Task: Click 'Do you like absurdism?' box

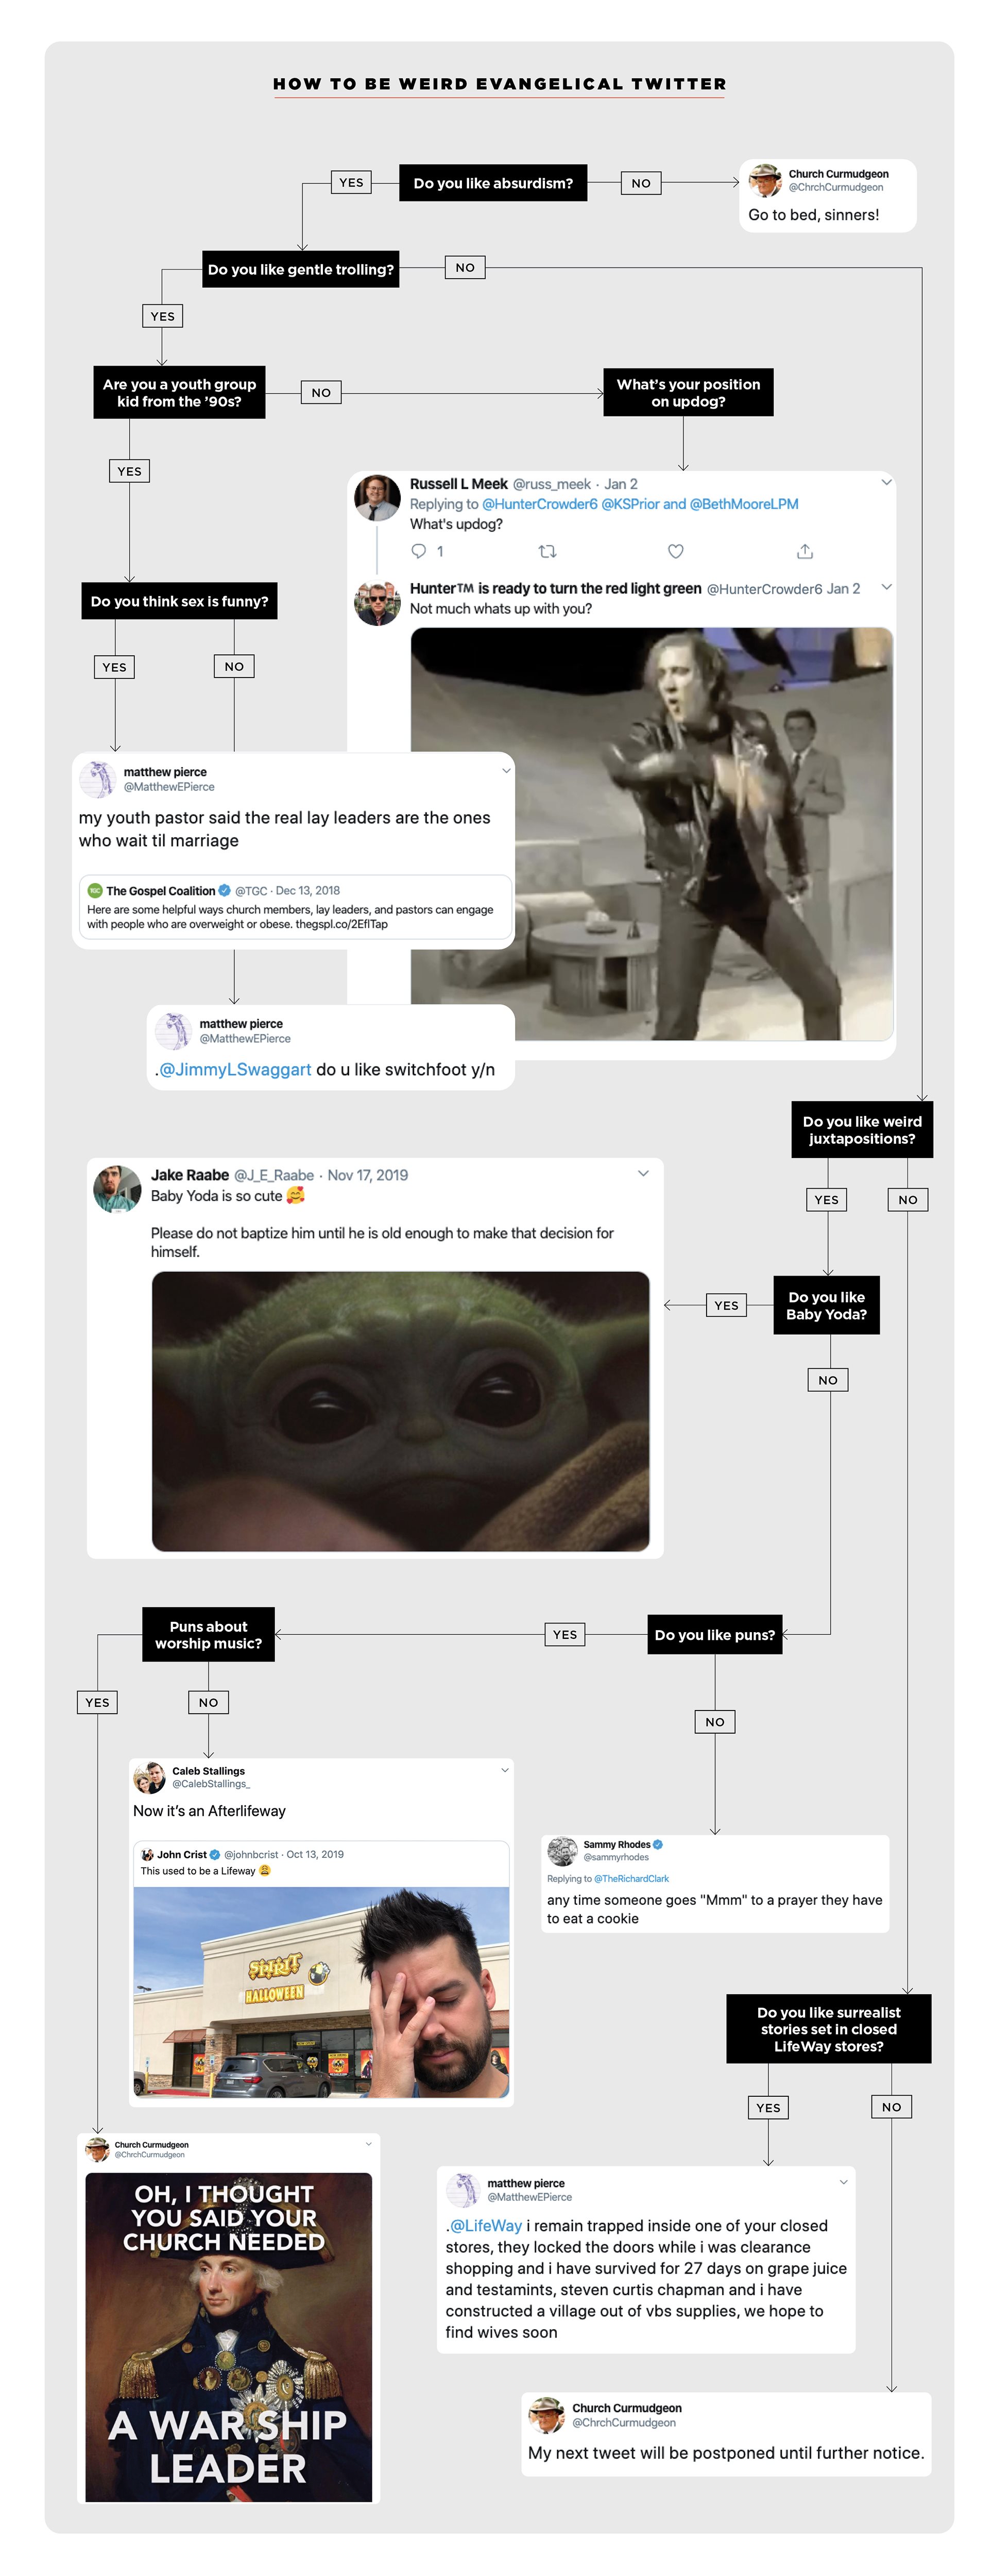Action: tap(493, 183)
